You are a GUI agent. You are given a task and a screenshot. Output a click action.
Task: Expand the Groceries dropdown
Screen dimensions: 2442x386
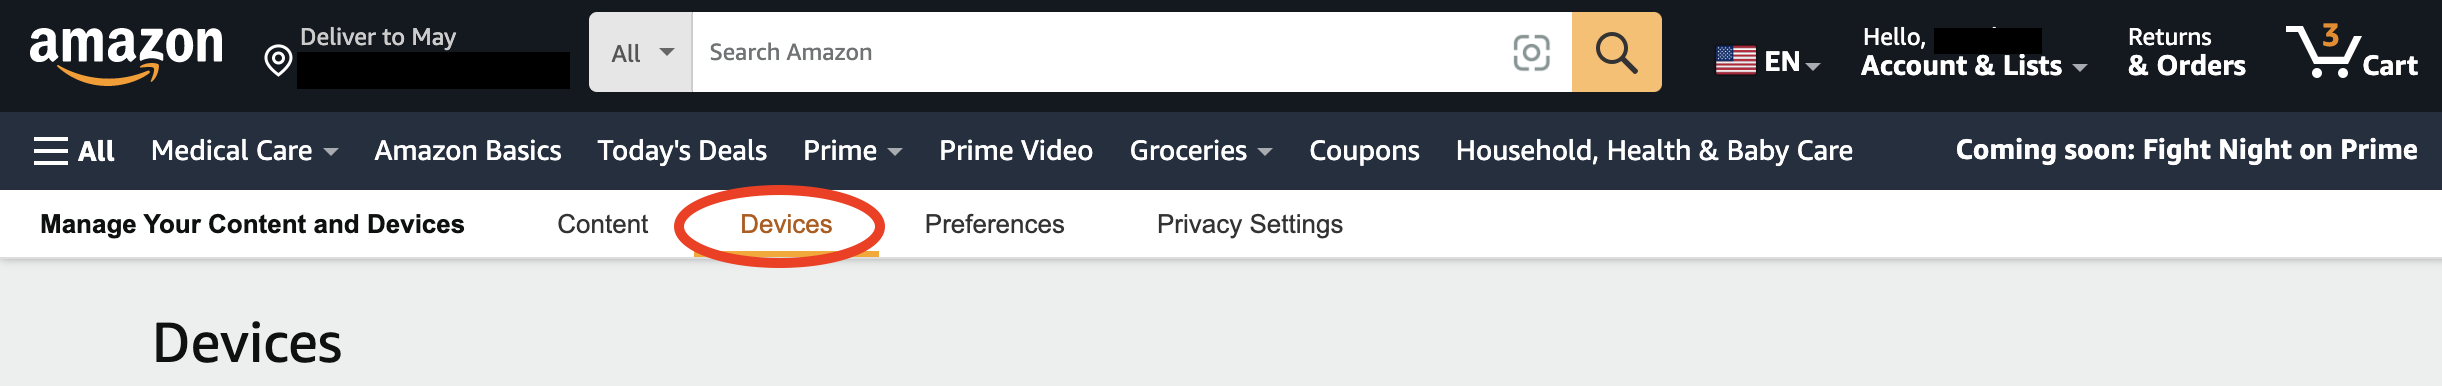(1200, 150)
